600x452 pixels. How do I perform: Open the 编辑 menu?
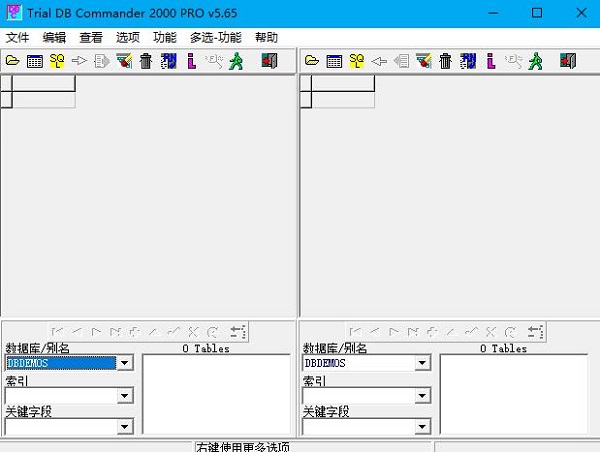pos(54,38)
